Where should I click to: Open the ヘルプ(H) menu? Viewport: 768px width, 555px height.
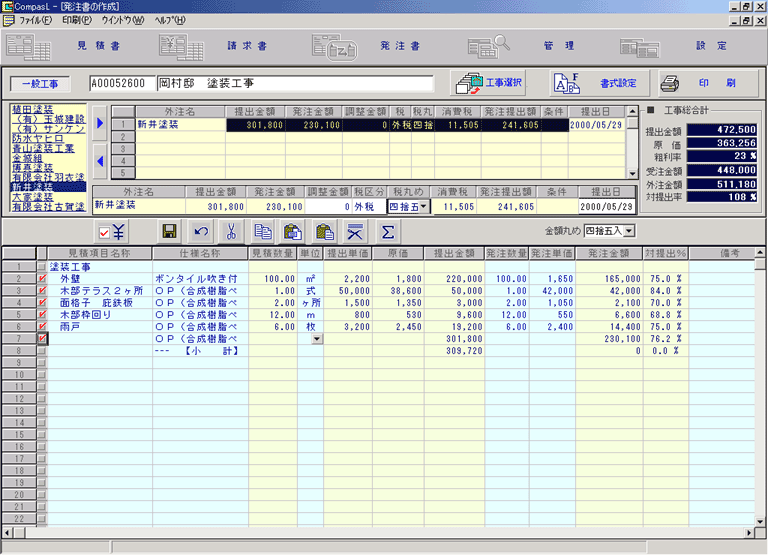tap(170, 20)
